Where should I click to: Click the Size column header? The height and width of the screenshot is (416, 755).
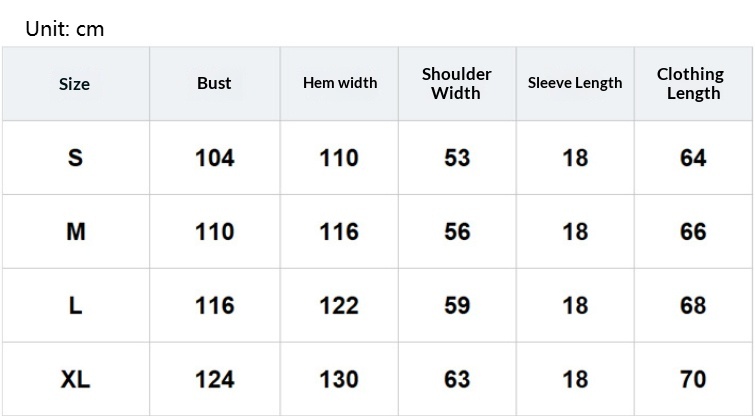75,84
